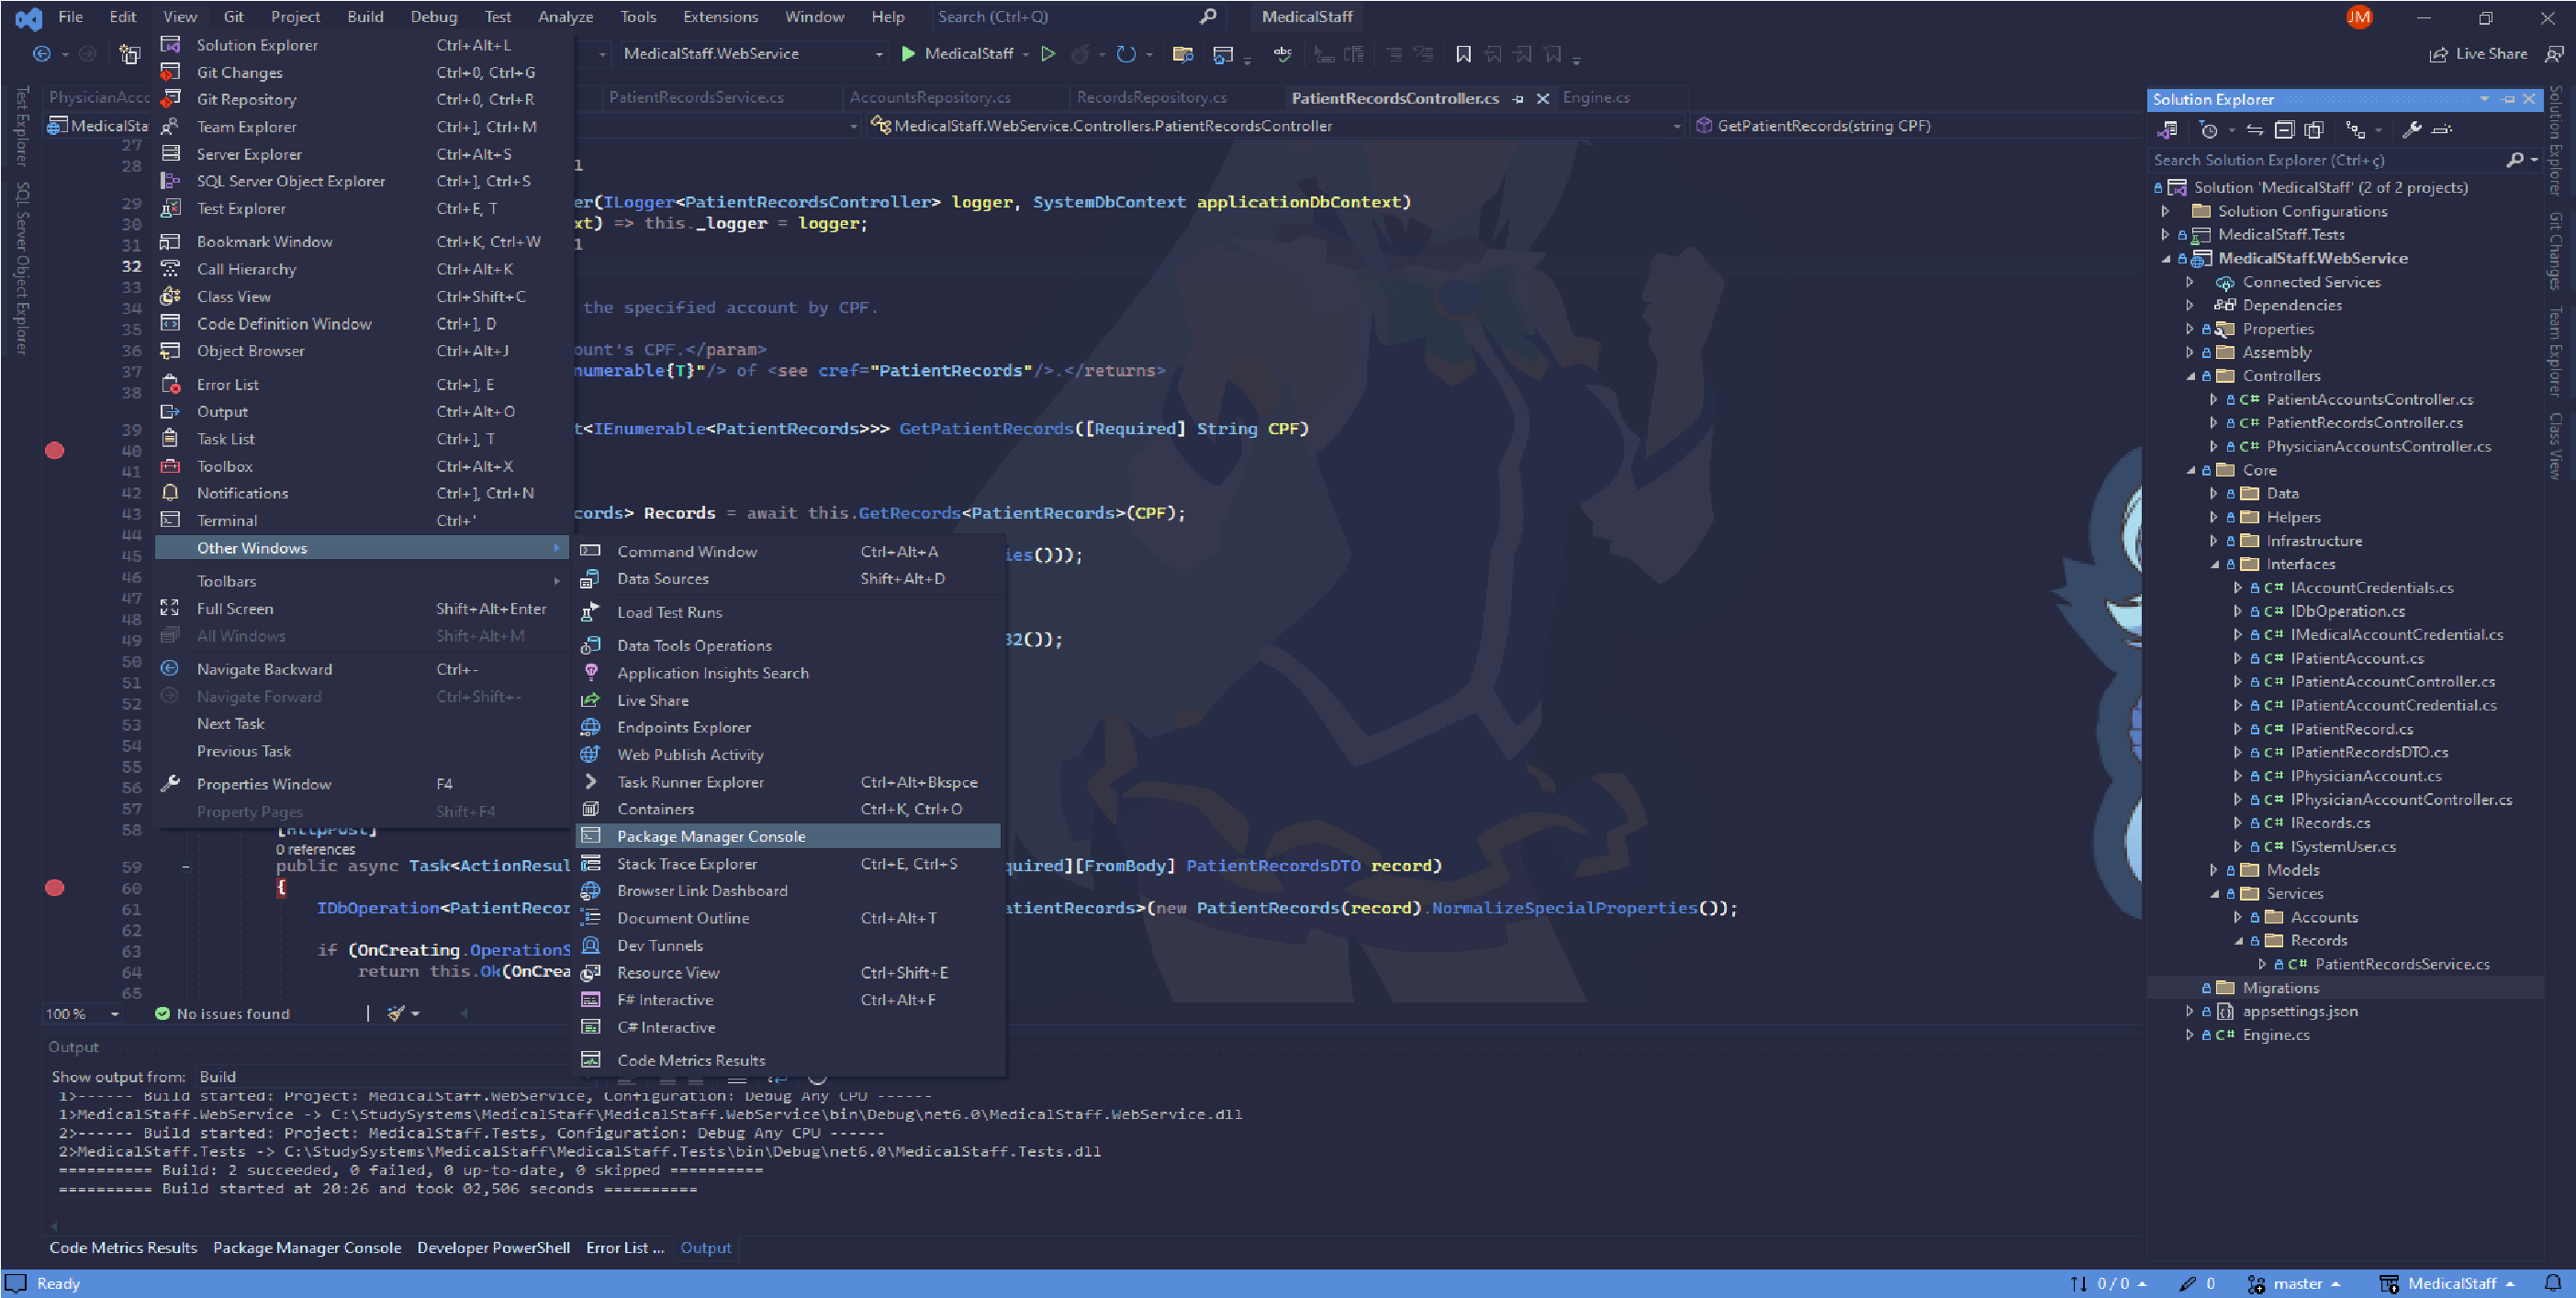Viewport: 2576px width, 1298px height.
Task: Open the Solution Explorer wrench properties icon
Action: click(2411, 130)
